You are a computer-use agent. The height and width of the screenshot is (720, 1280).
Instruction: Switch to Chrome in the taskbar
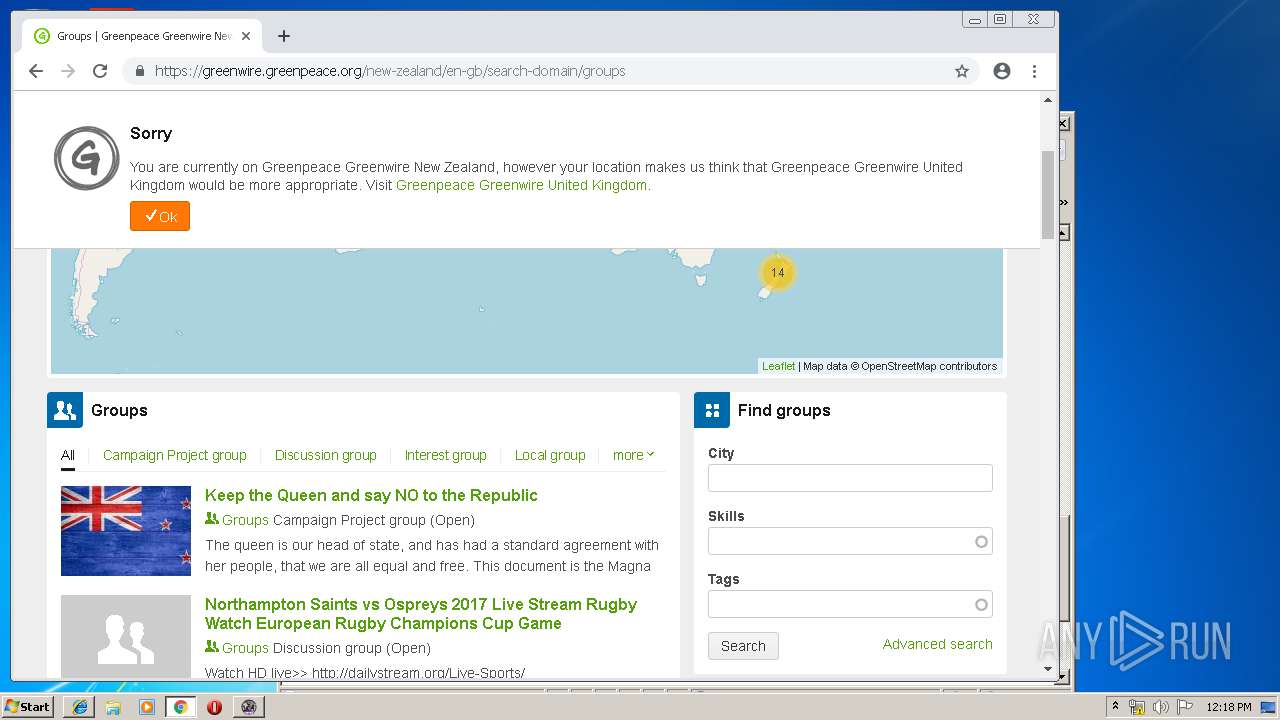point(180,707)
